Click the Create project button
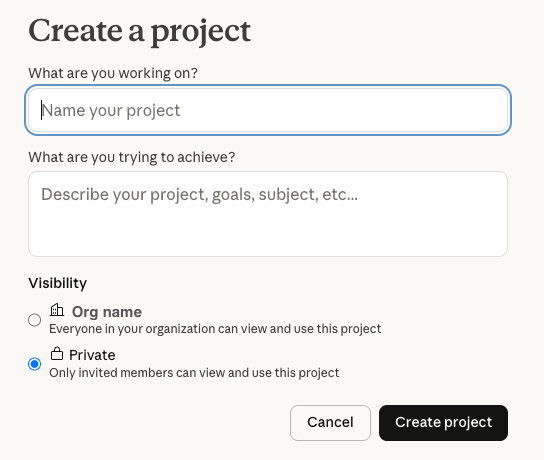Screen dimensions: 544x460 (x=443, y=423)
